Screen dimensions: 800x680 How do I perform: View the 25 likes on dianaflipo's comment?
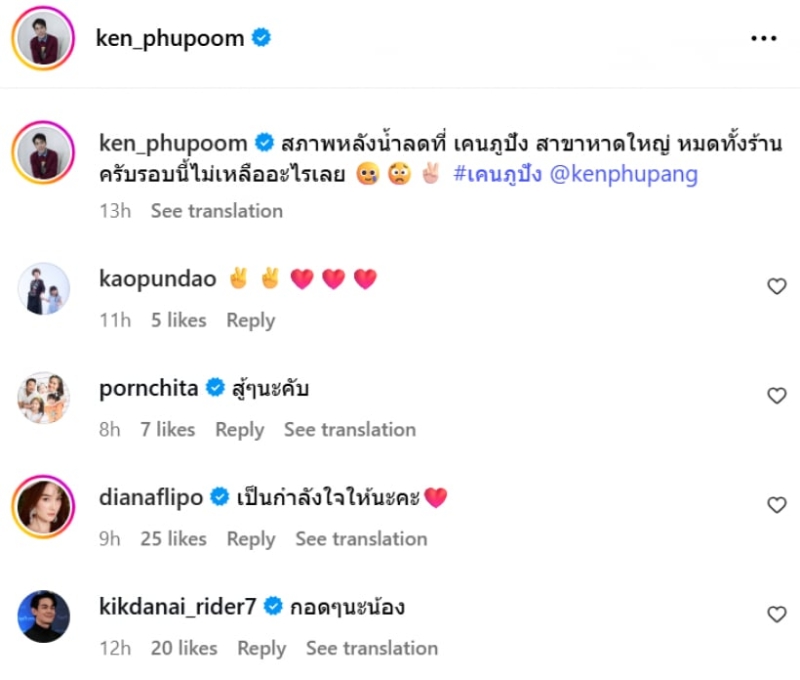pos(173,539)
